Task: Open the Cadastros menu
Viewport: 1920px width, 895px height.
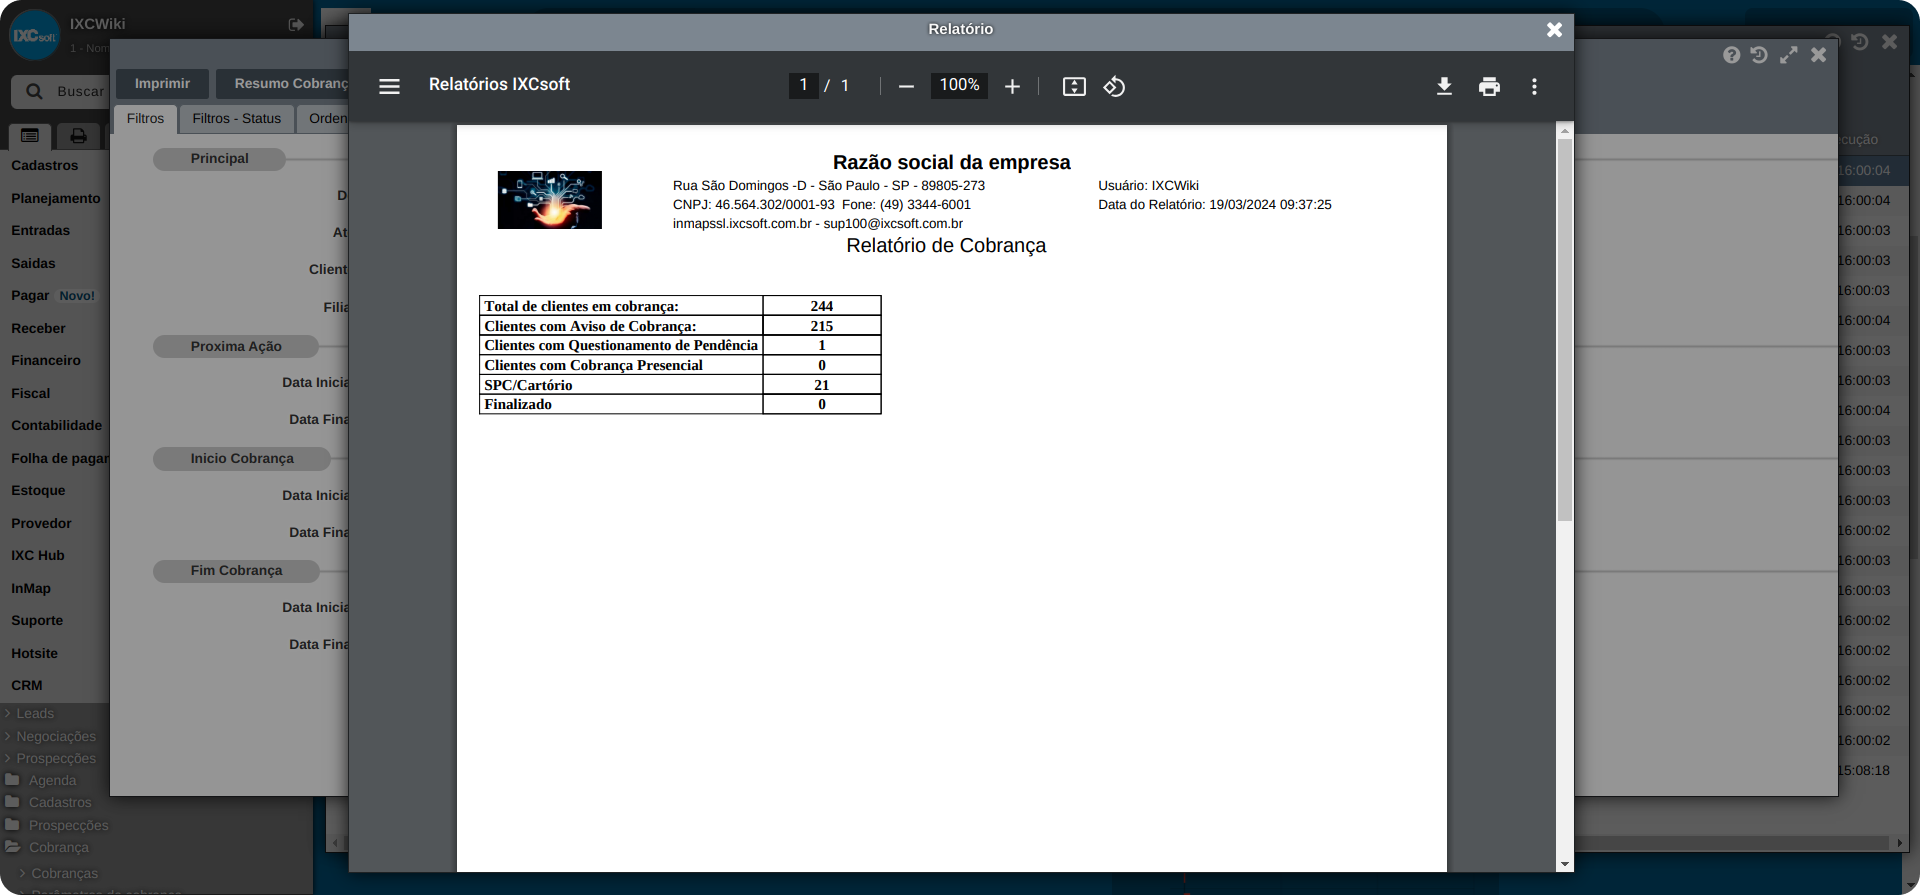Action: pos(45,166)
